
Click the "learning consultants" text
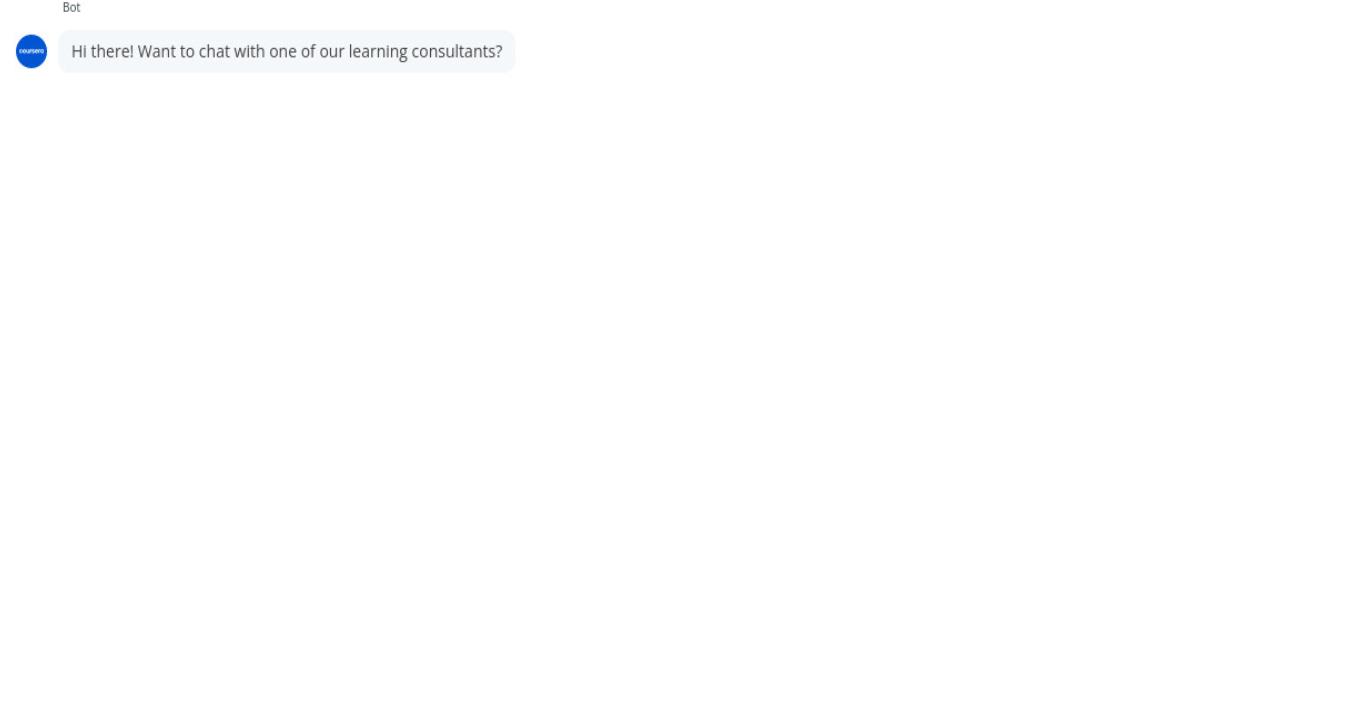coord(423,52)
